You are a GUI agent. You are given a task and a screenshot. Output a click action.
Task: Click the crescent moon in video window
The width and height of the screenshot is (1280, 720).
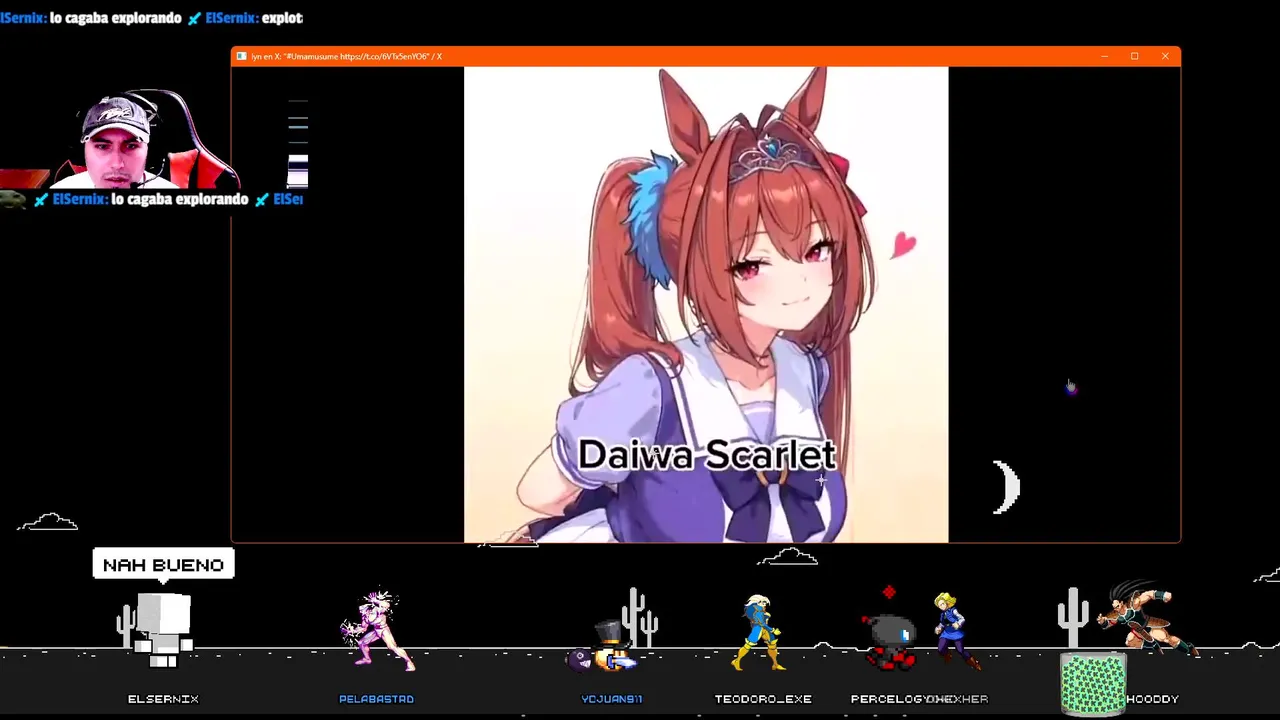click(1006, 487)
